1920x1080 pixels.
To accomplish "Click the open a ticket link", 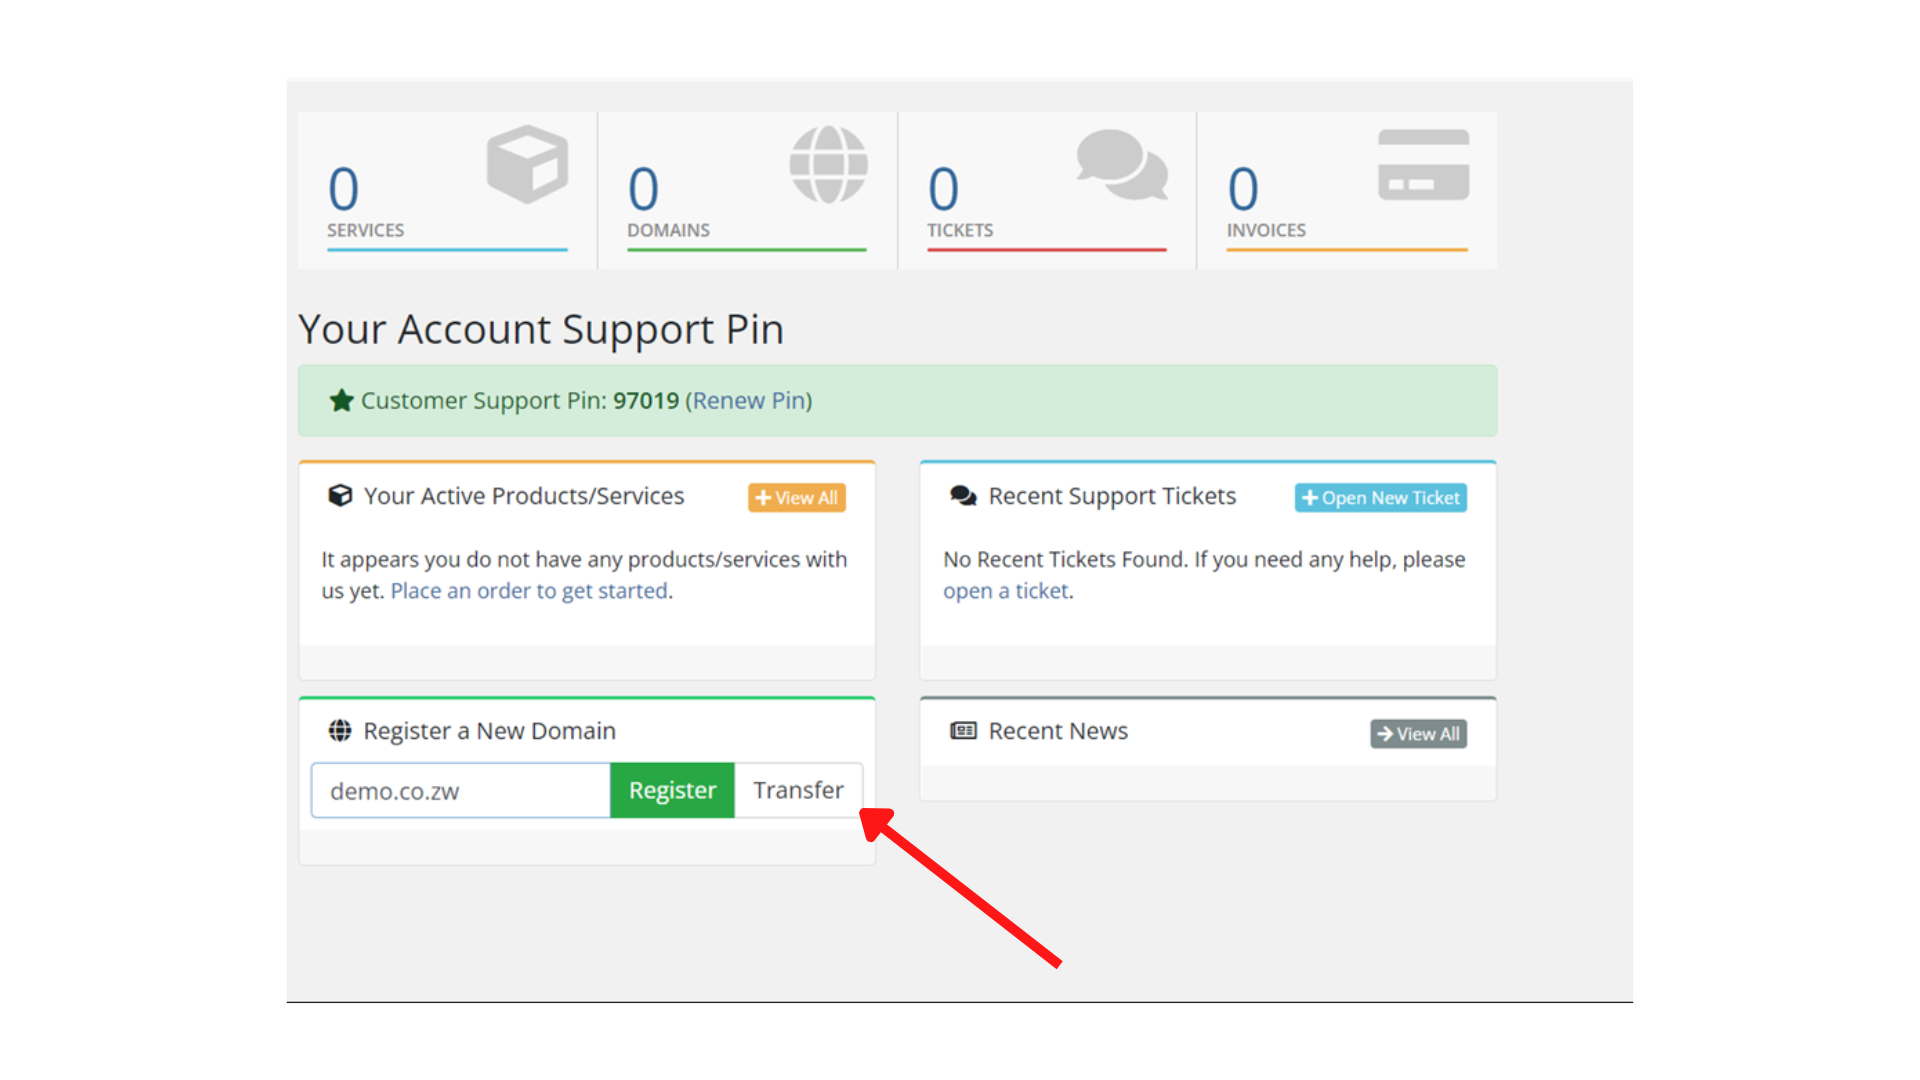I will click(x=1004, y=591).
